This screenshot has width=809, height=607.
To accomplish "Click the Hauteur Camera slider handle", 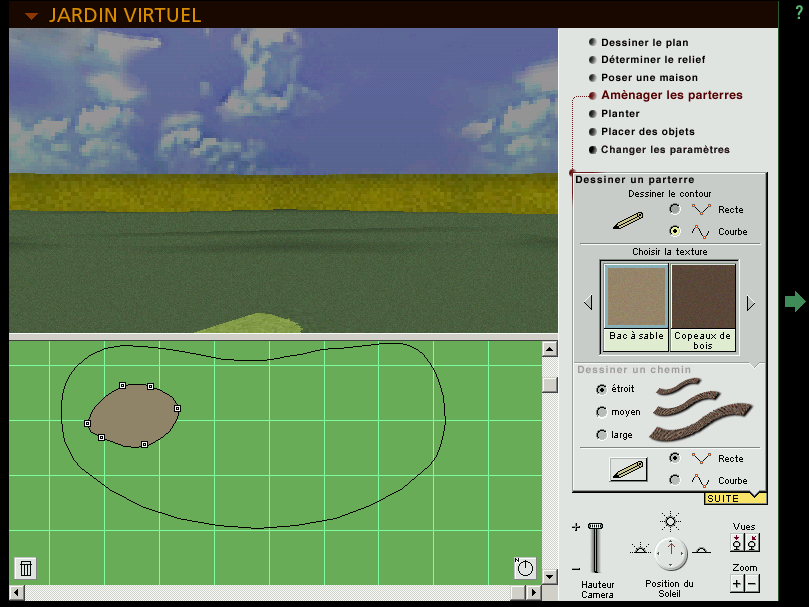I will tap(596, 526).
